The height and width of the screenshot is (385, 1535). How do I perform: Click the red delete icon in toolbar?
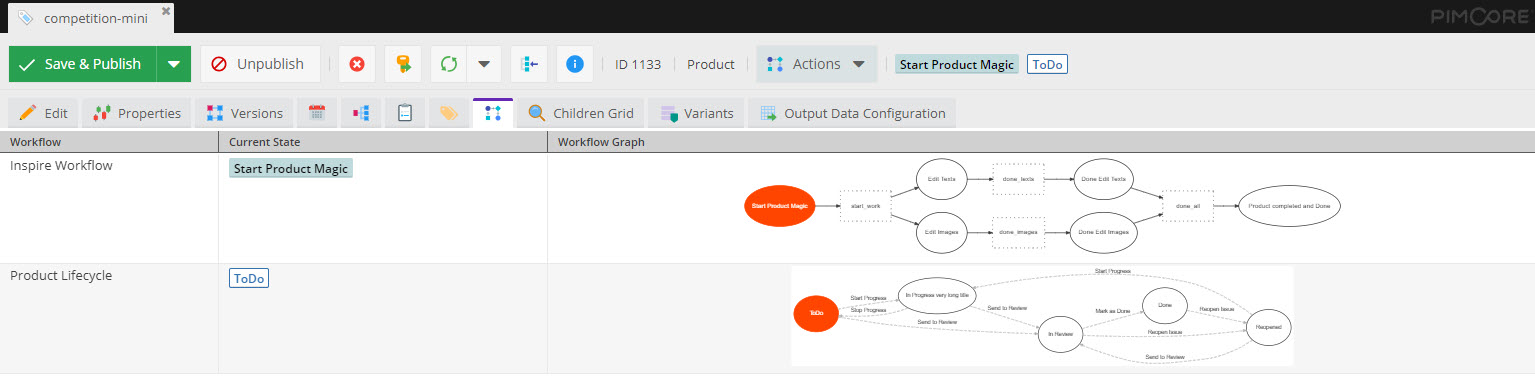(x=357, y=64)
